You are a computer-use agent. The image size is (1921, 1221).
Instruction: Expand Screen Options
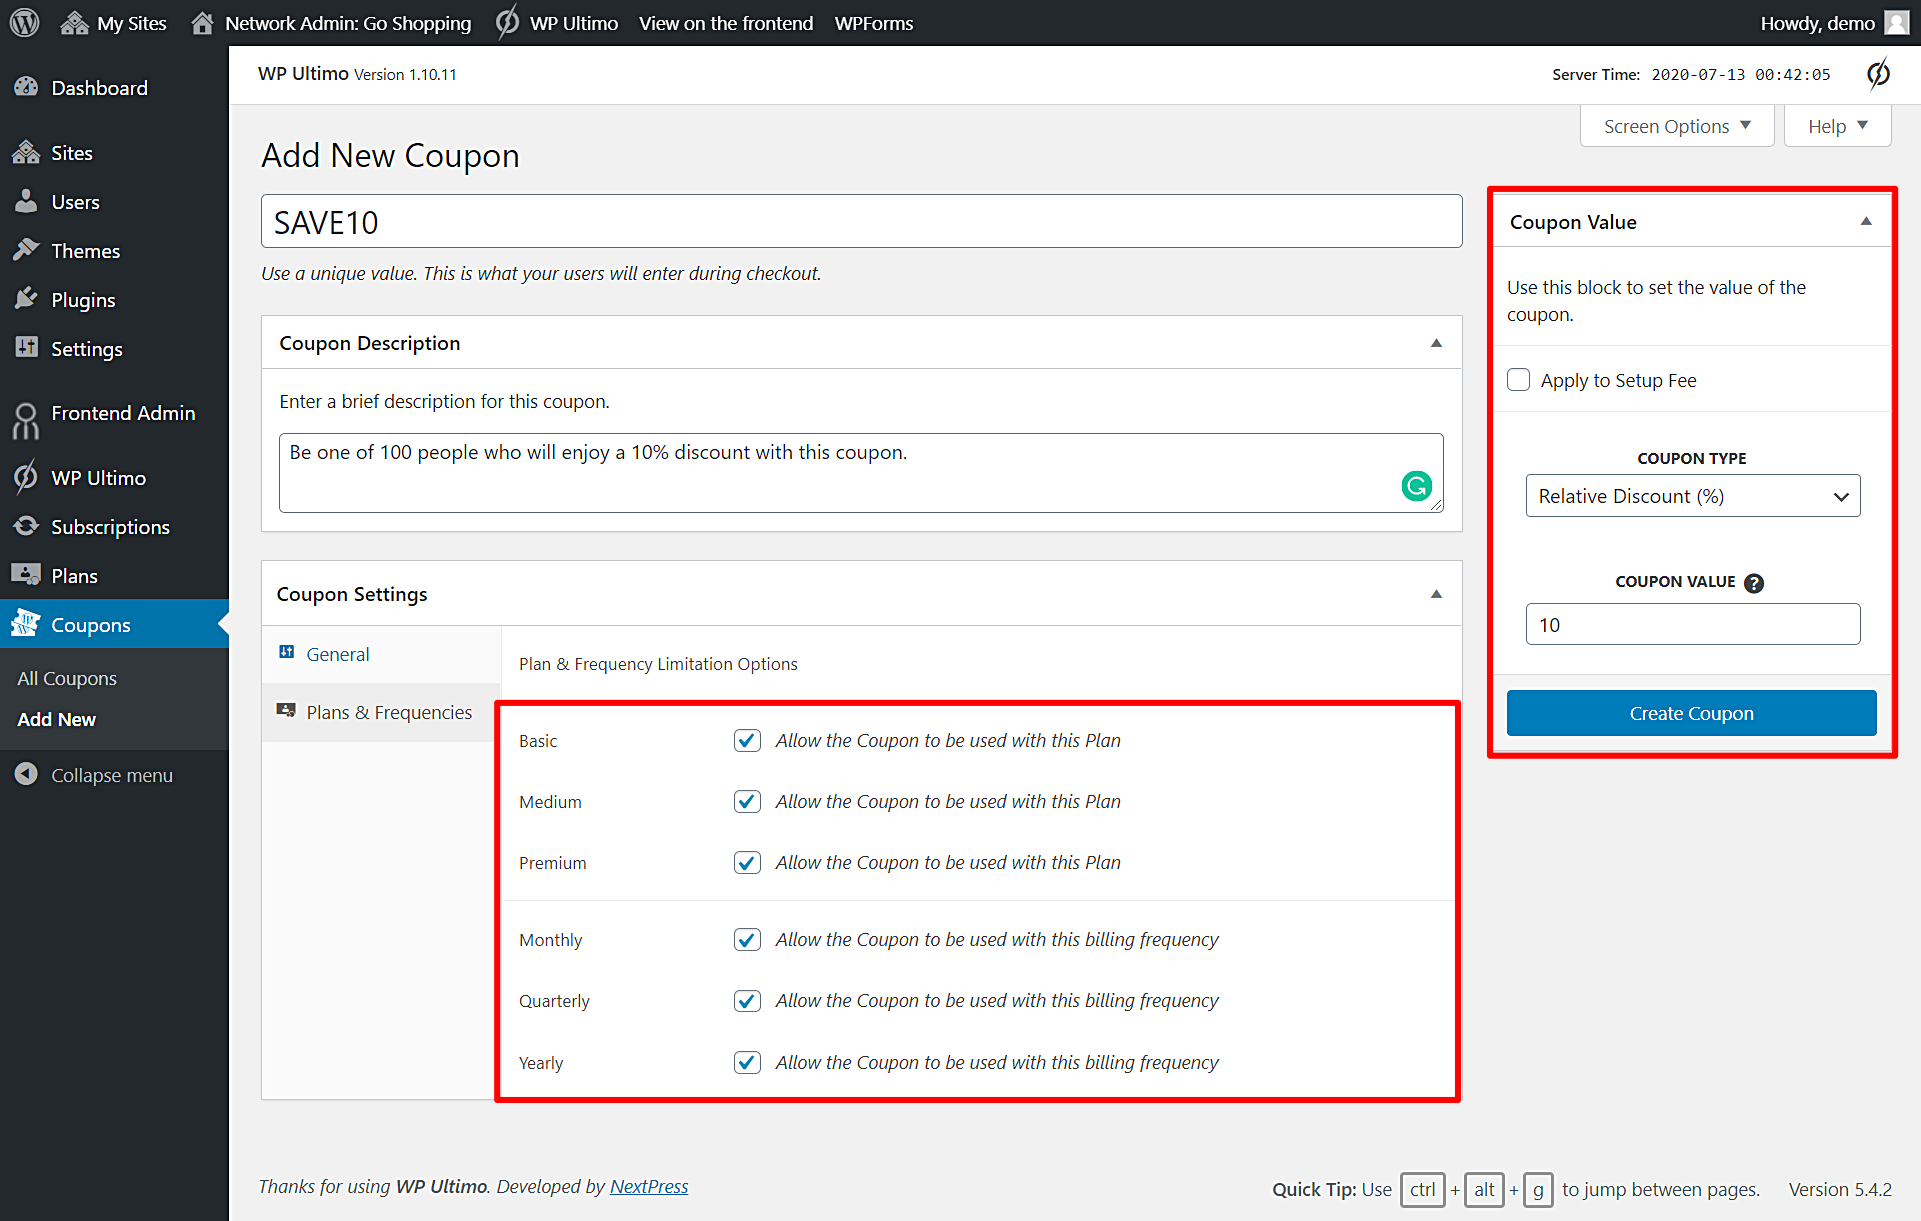point(1677,126)
